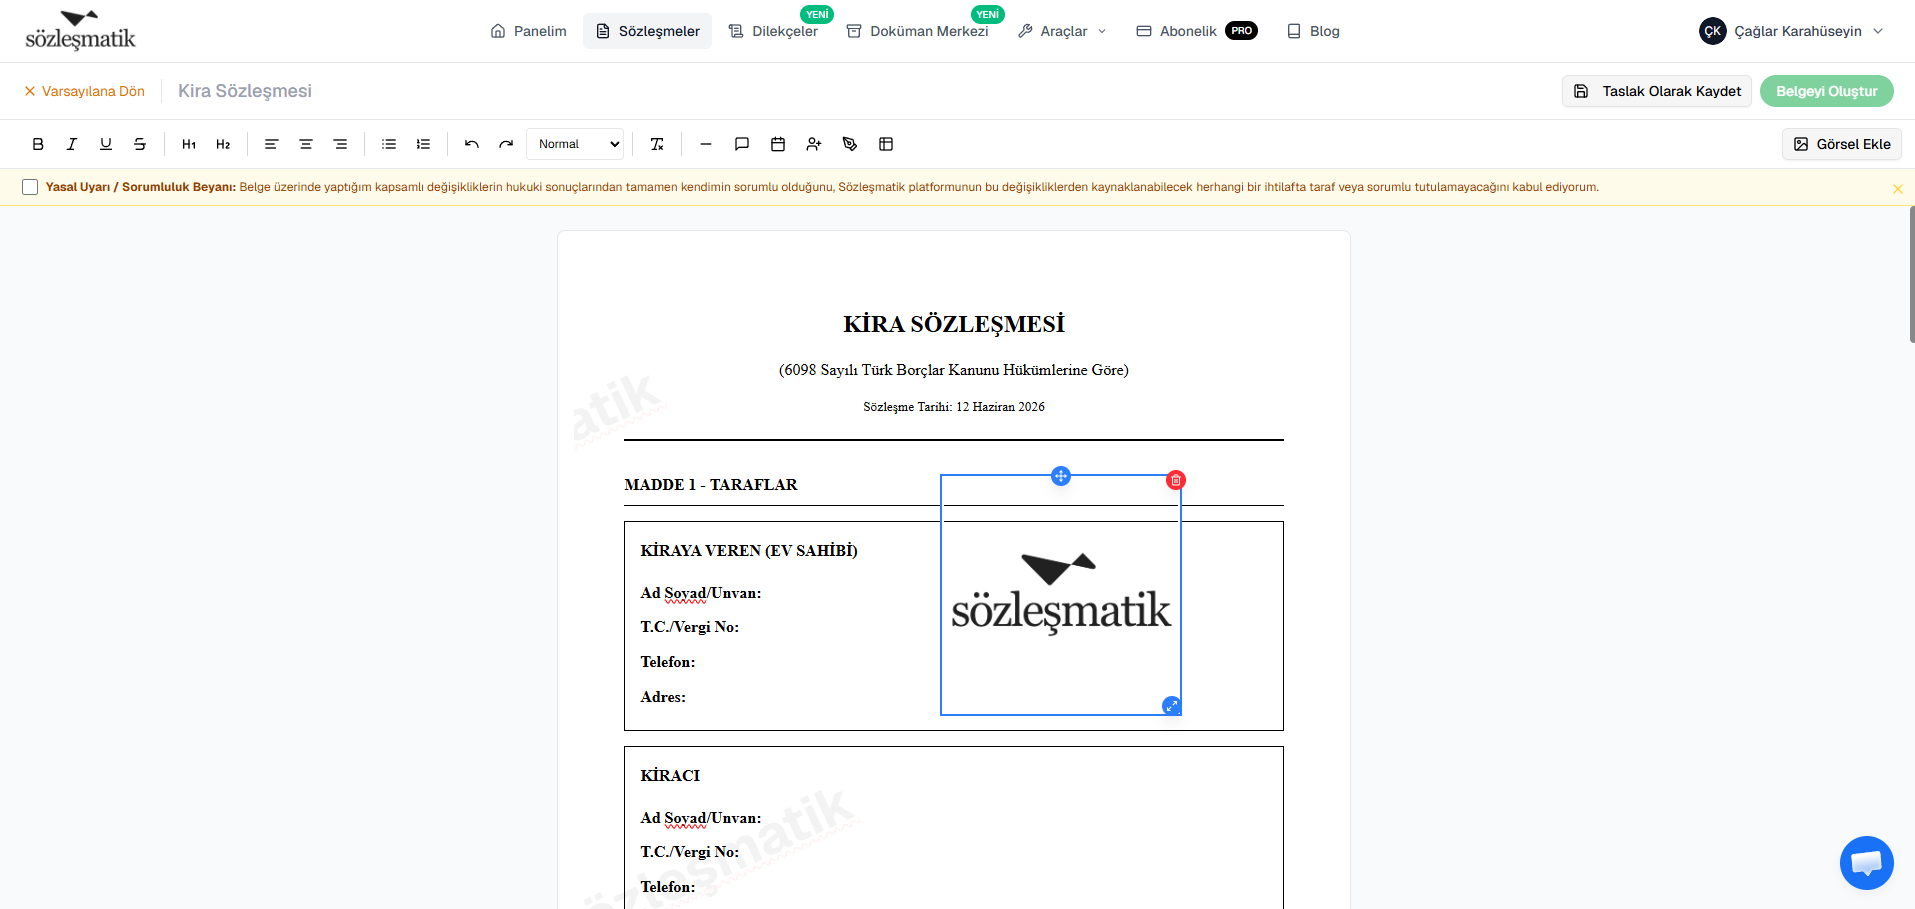Apply strikethrough formatting
1915x909 pixels.
(x=140, y=144)
